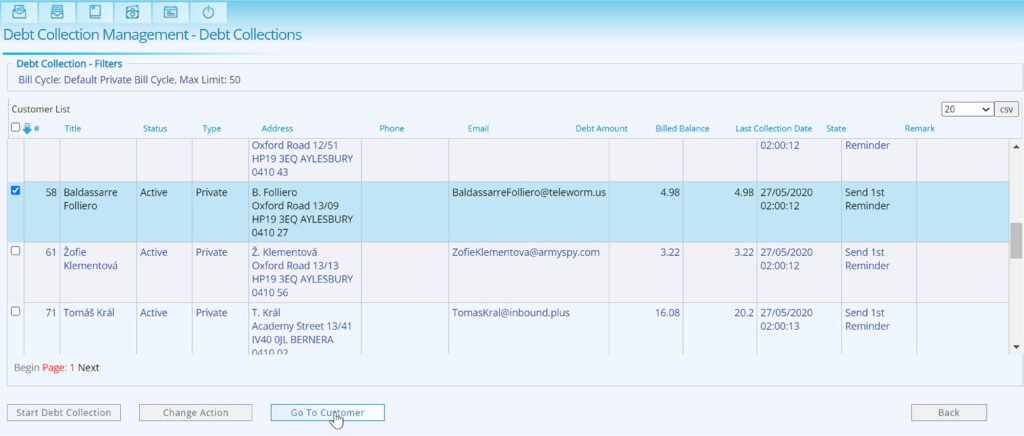Open the envelope mail icon in top toolbar
Viewport: 1024px width, 436px height.
click(x=20, y=12)
